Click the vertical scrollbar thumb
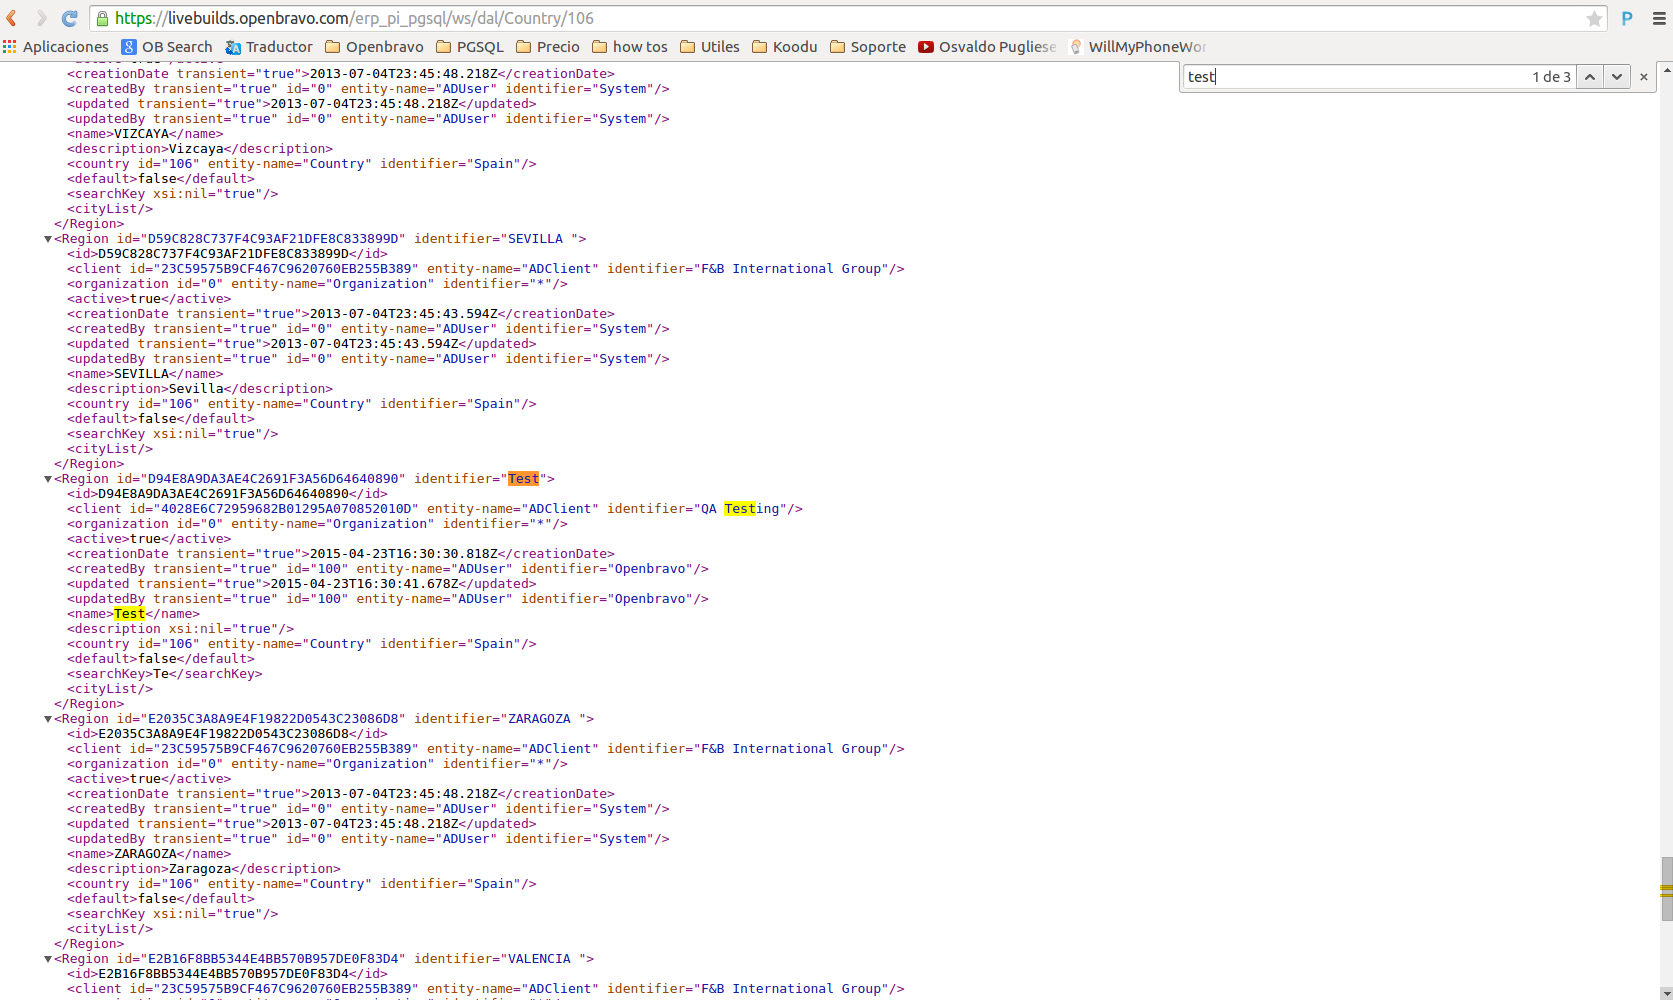The height and width of the screenshot is (1000, 1673). (1666, 888)
